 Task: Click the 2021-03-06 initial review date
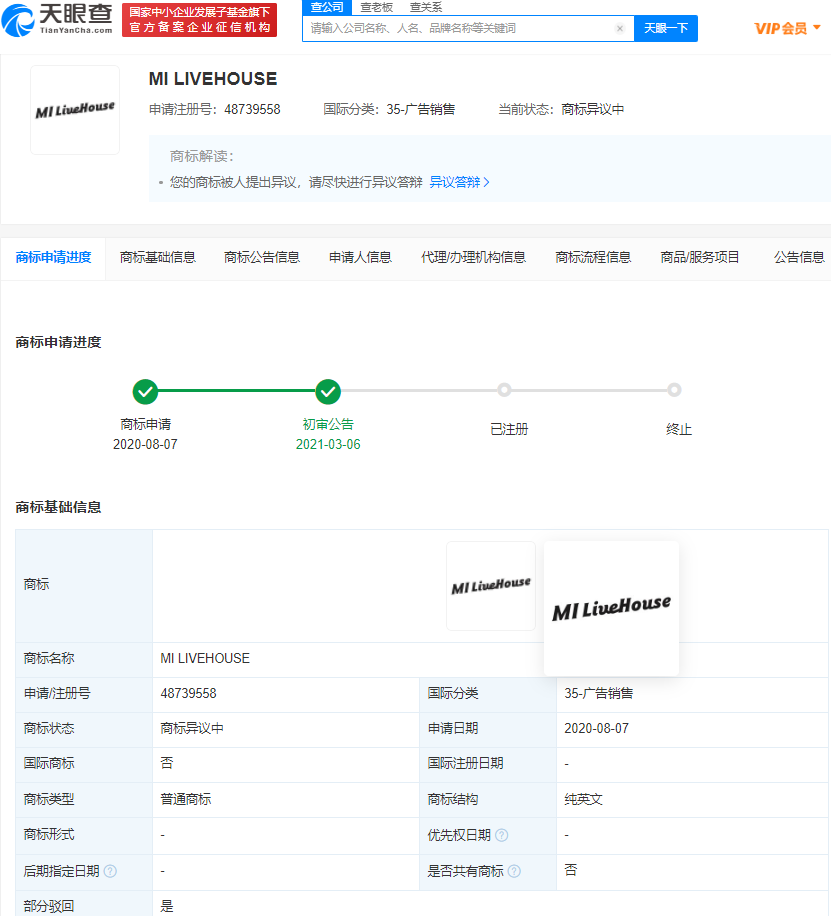[328, 445]
